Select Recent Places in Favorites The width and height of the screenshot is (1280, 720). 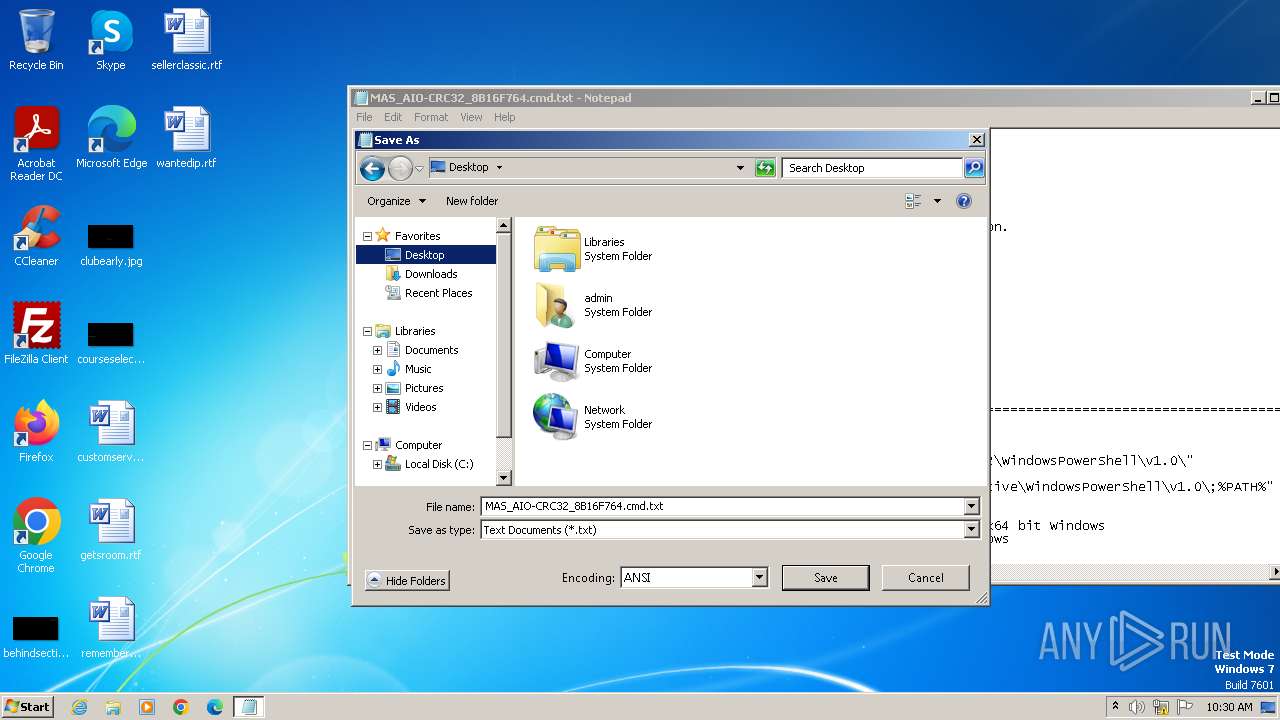click(438, 293)
